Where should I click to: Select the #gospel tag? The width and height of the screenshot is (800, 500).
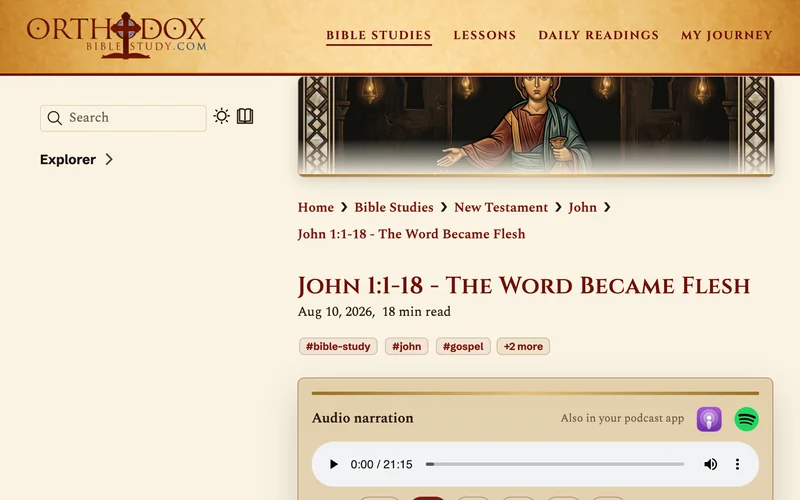click(x=463, y=346)
